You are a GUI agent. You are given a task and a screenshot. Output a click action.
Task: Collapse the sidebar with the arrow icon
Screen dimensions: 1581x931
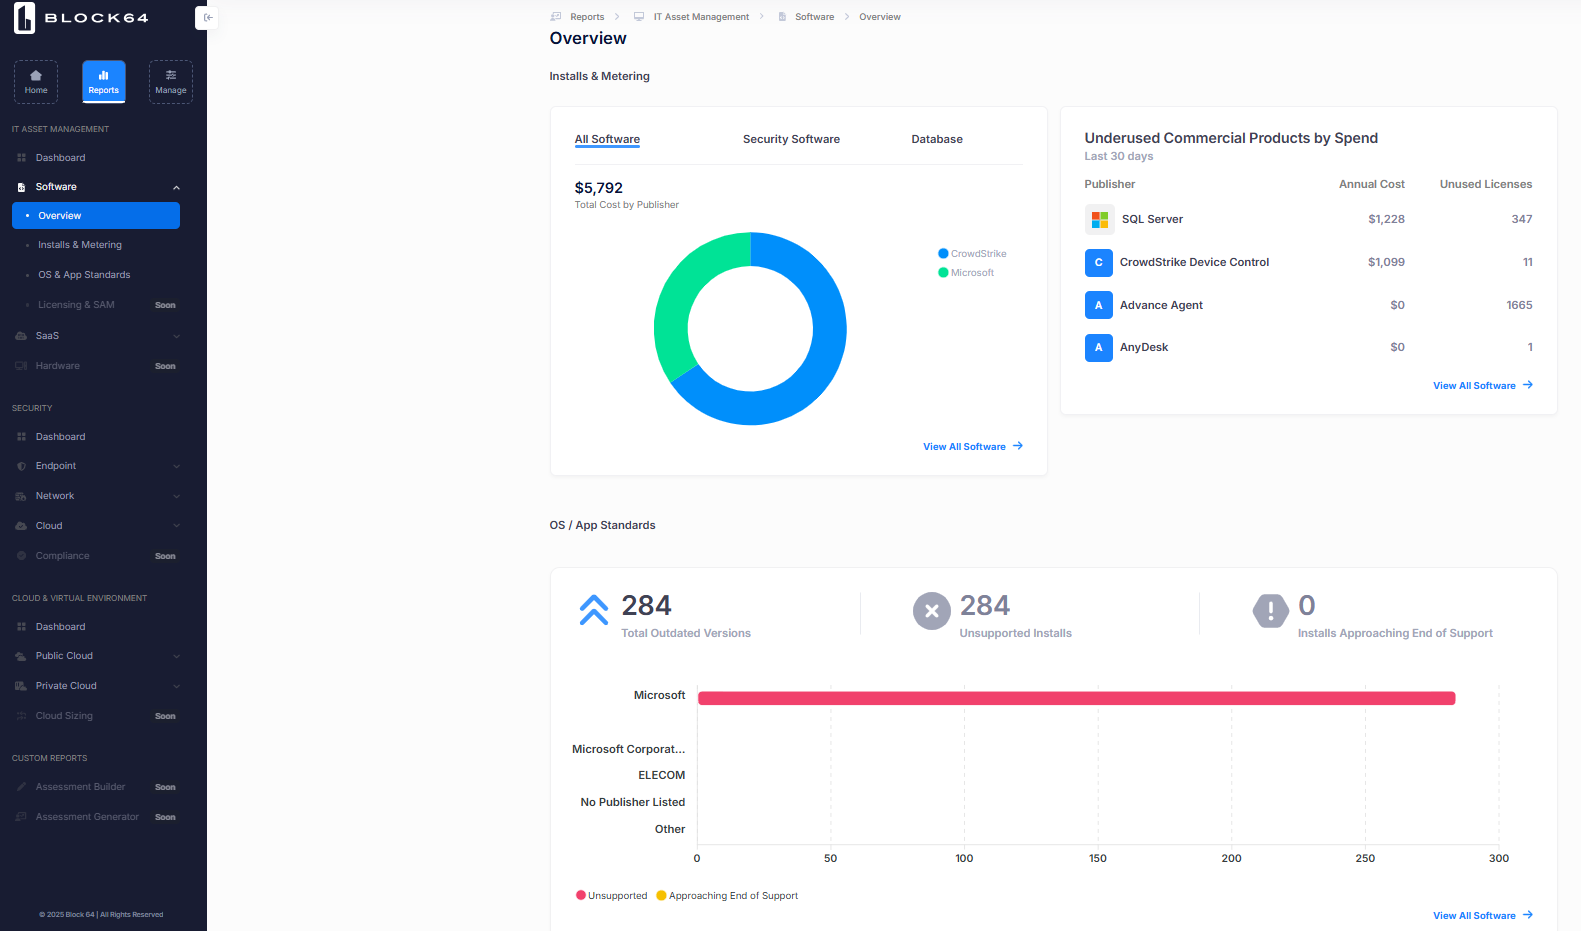207,17
